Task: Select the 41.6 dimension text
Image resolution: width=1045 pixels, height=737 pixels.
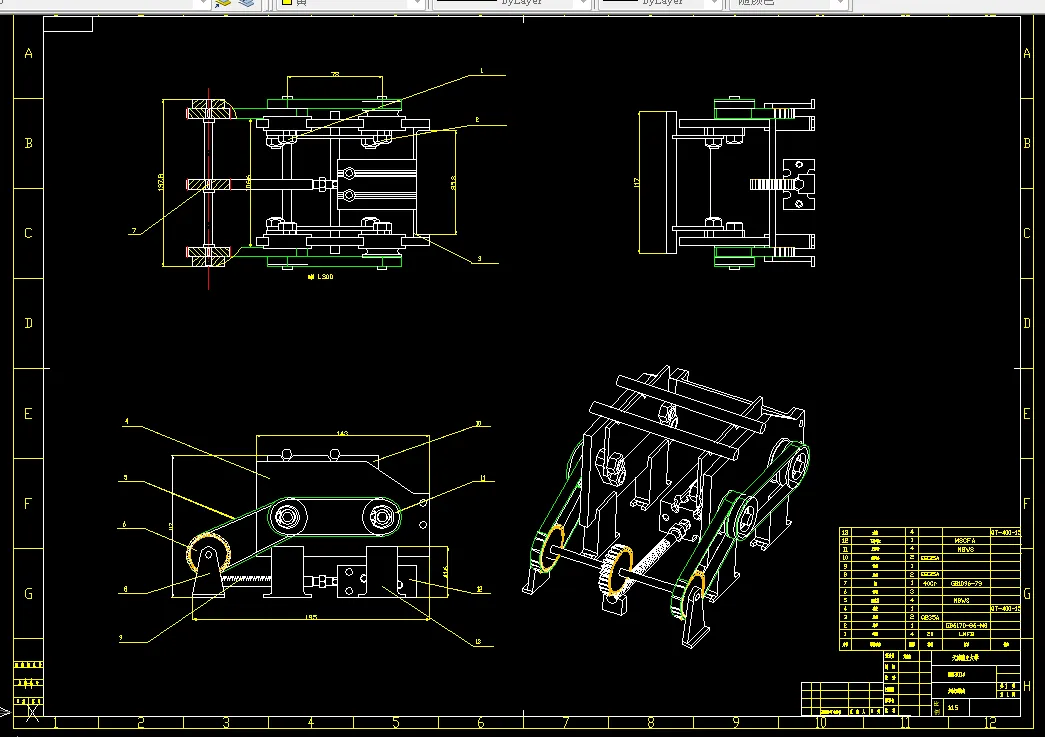Action: 445,572
